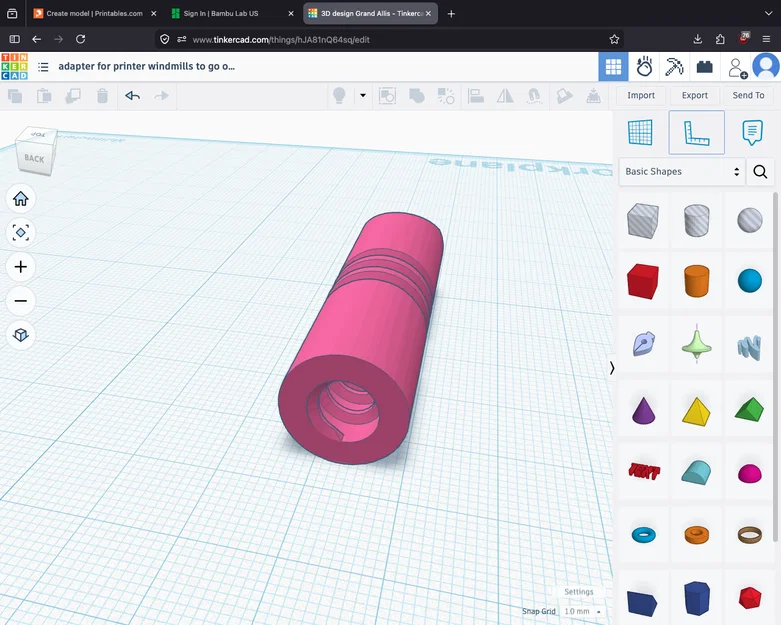The width and height of the screenshot is (781, 625).
Task: Open the Notes tool icon
Action: 752,132
